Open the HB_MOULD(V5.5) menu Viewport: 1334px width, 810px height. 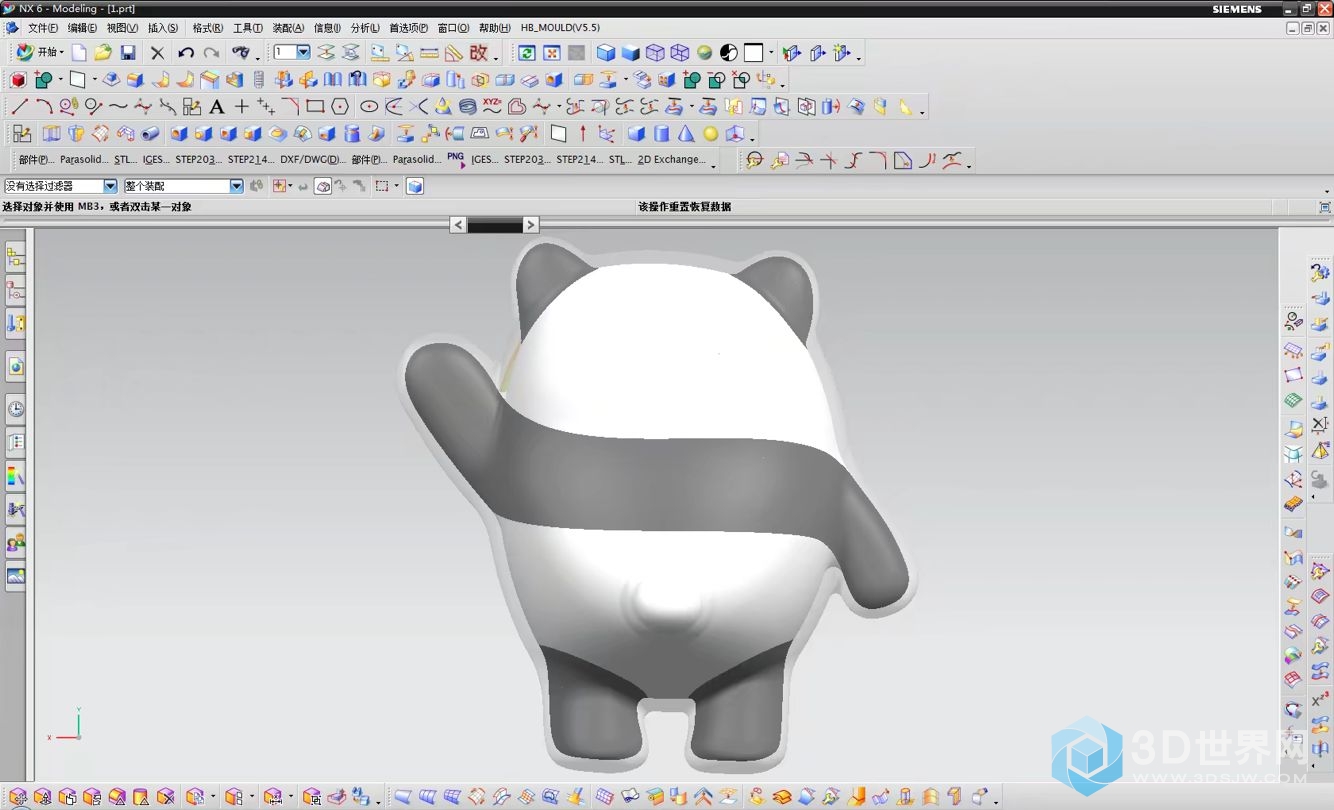tap(560, 28)
